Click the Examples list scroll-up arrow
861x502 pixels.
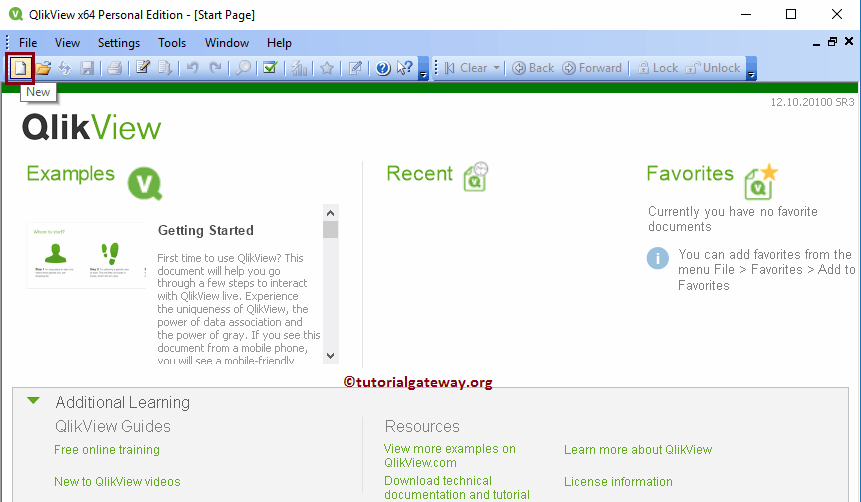pos(331,213)
